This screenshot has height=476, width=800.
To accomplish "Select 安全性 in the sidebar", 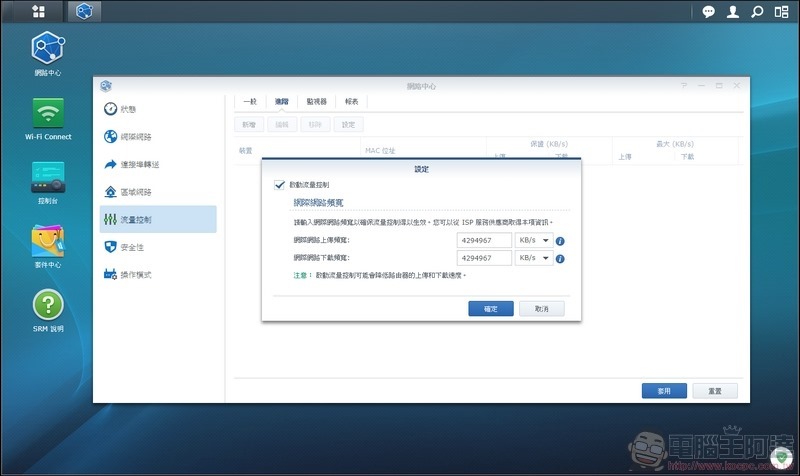I will [158, 247].
